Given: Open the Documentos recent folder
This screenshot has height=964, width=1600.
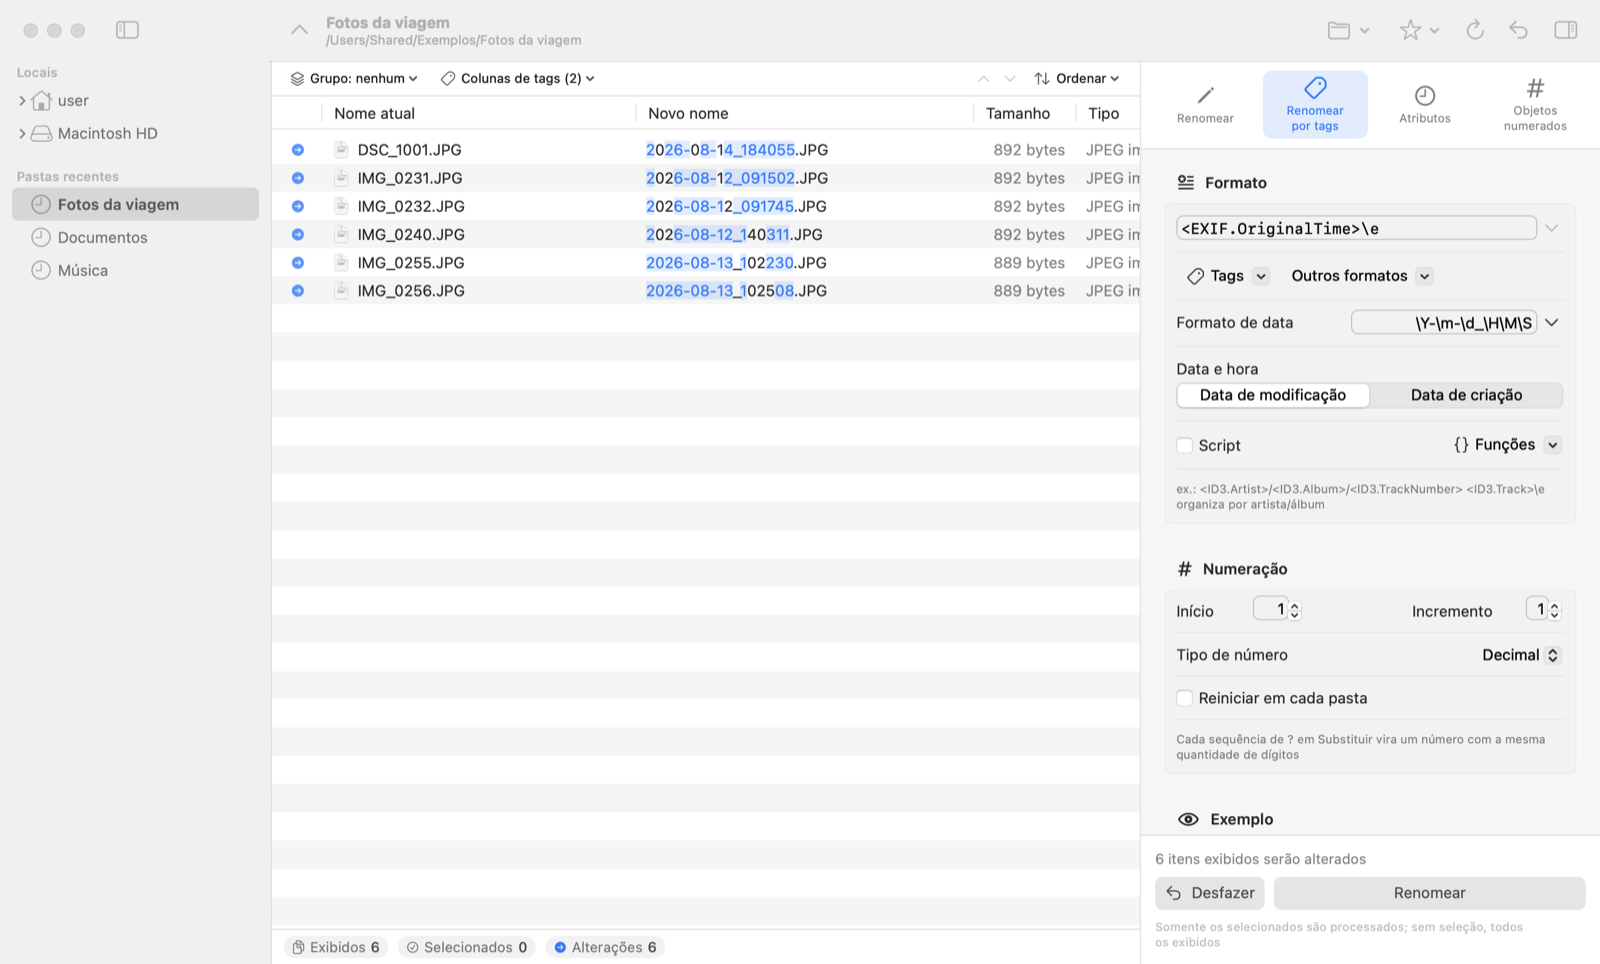Looking at the screenshot, I should point(135,237).
